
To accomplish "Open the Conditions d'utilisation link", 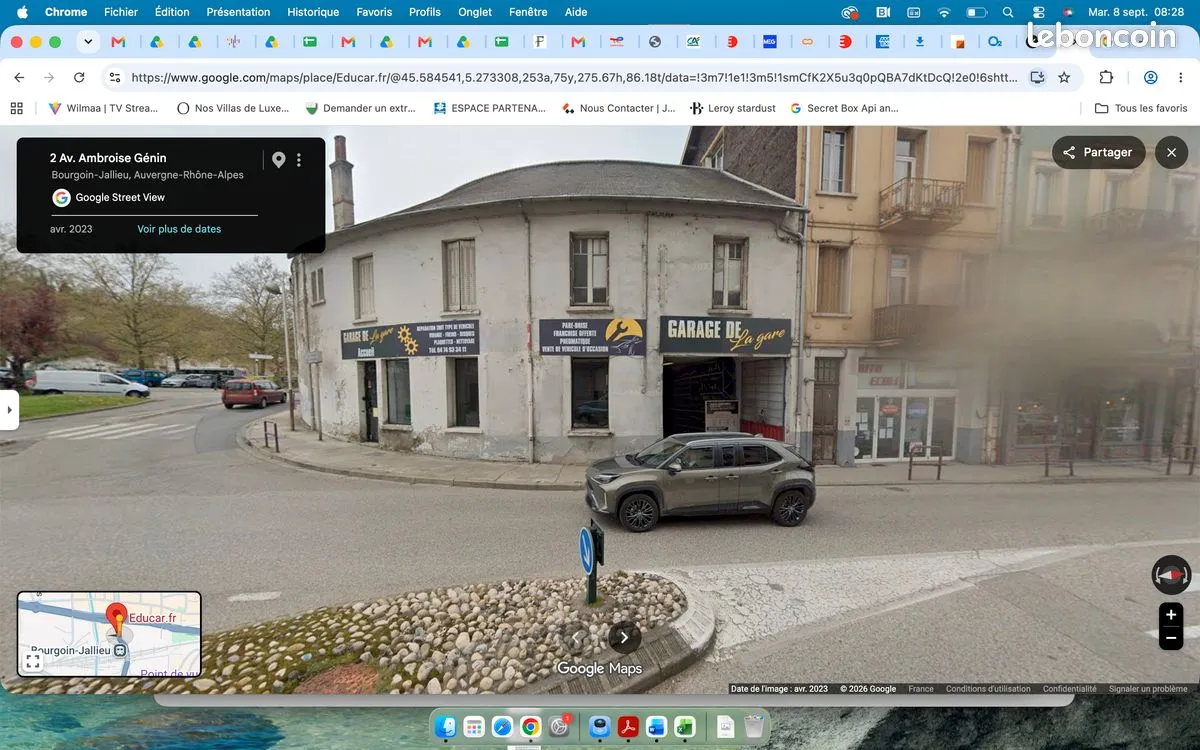I will click(988, 689).
